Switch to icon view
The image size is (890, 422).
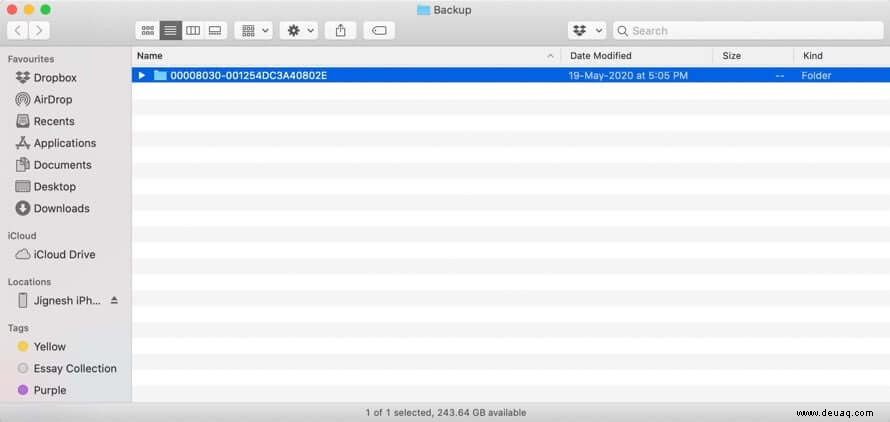tap(148, 31)
